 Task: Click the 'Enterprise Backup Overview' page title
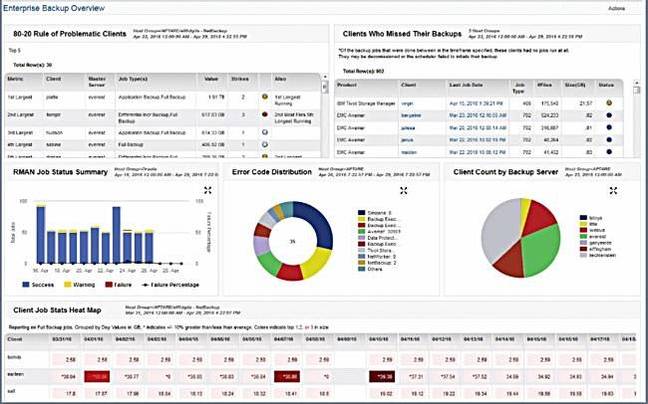[x=54, y=8]
